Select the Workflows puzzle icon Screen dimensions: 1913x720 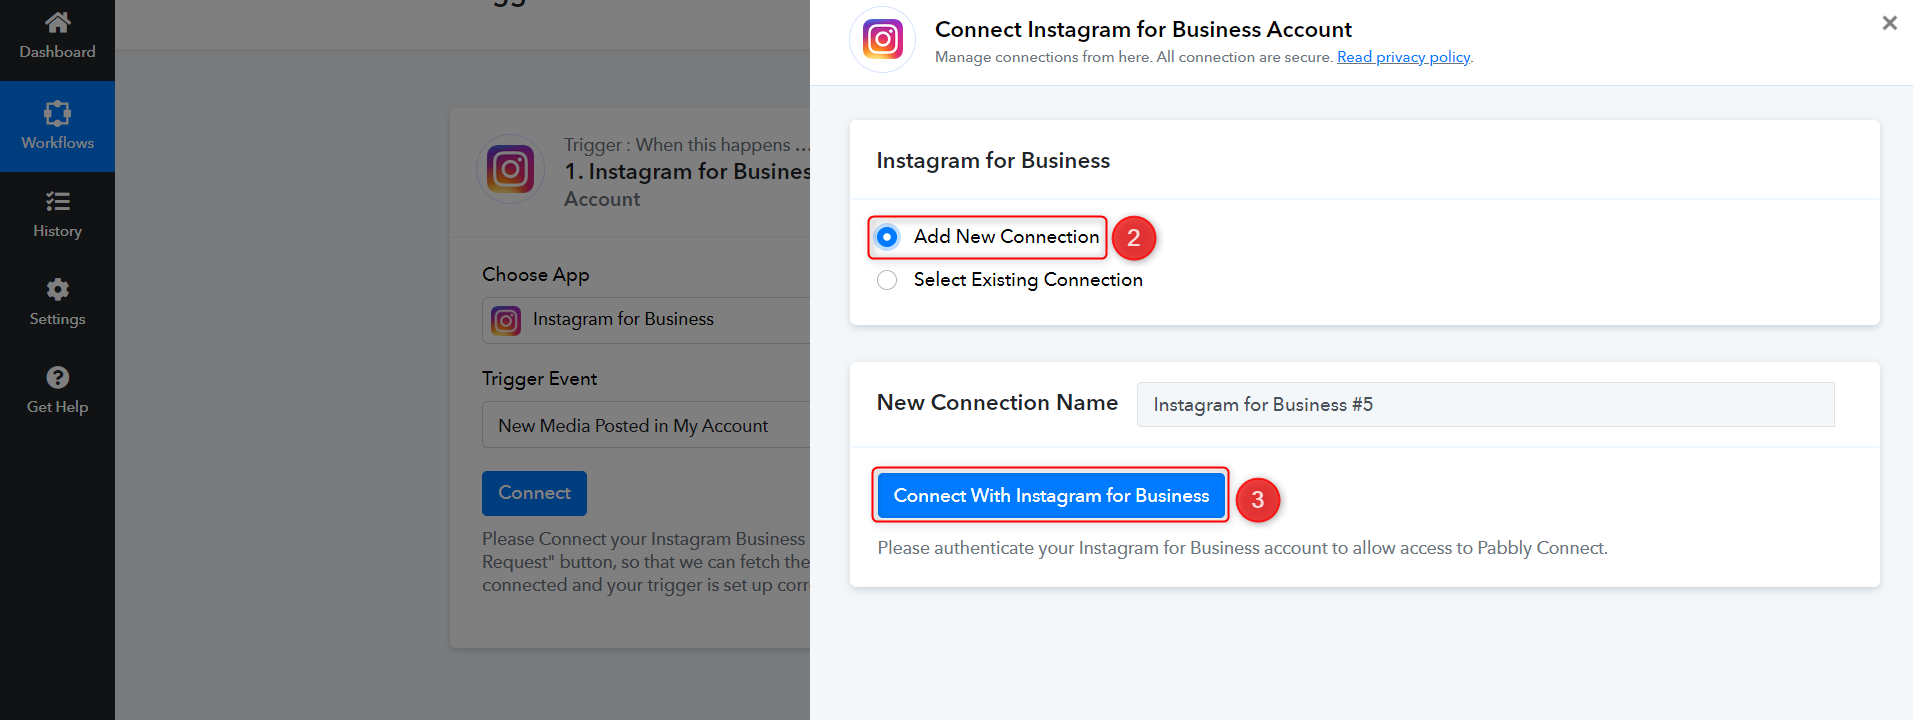pos(58,113)
